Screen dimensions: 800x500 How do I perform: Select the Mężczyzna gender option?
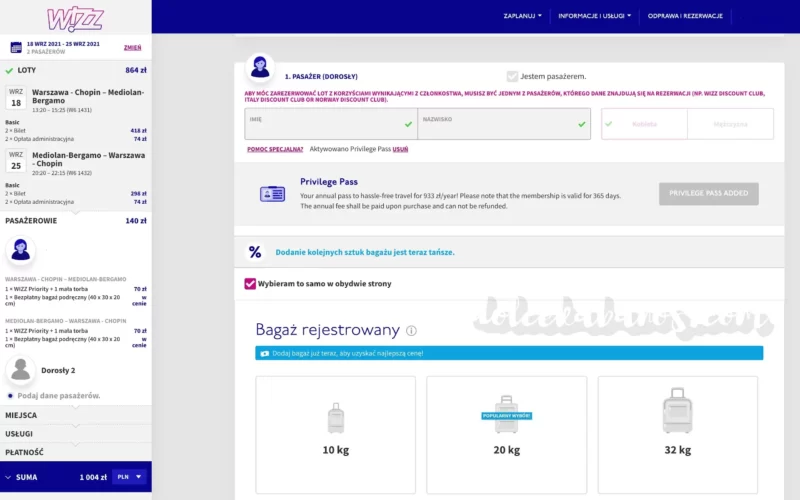(731, 124)
